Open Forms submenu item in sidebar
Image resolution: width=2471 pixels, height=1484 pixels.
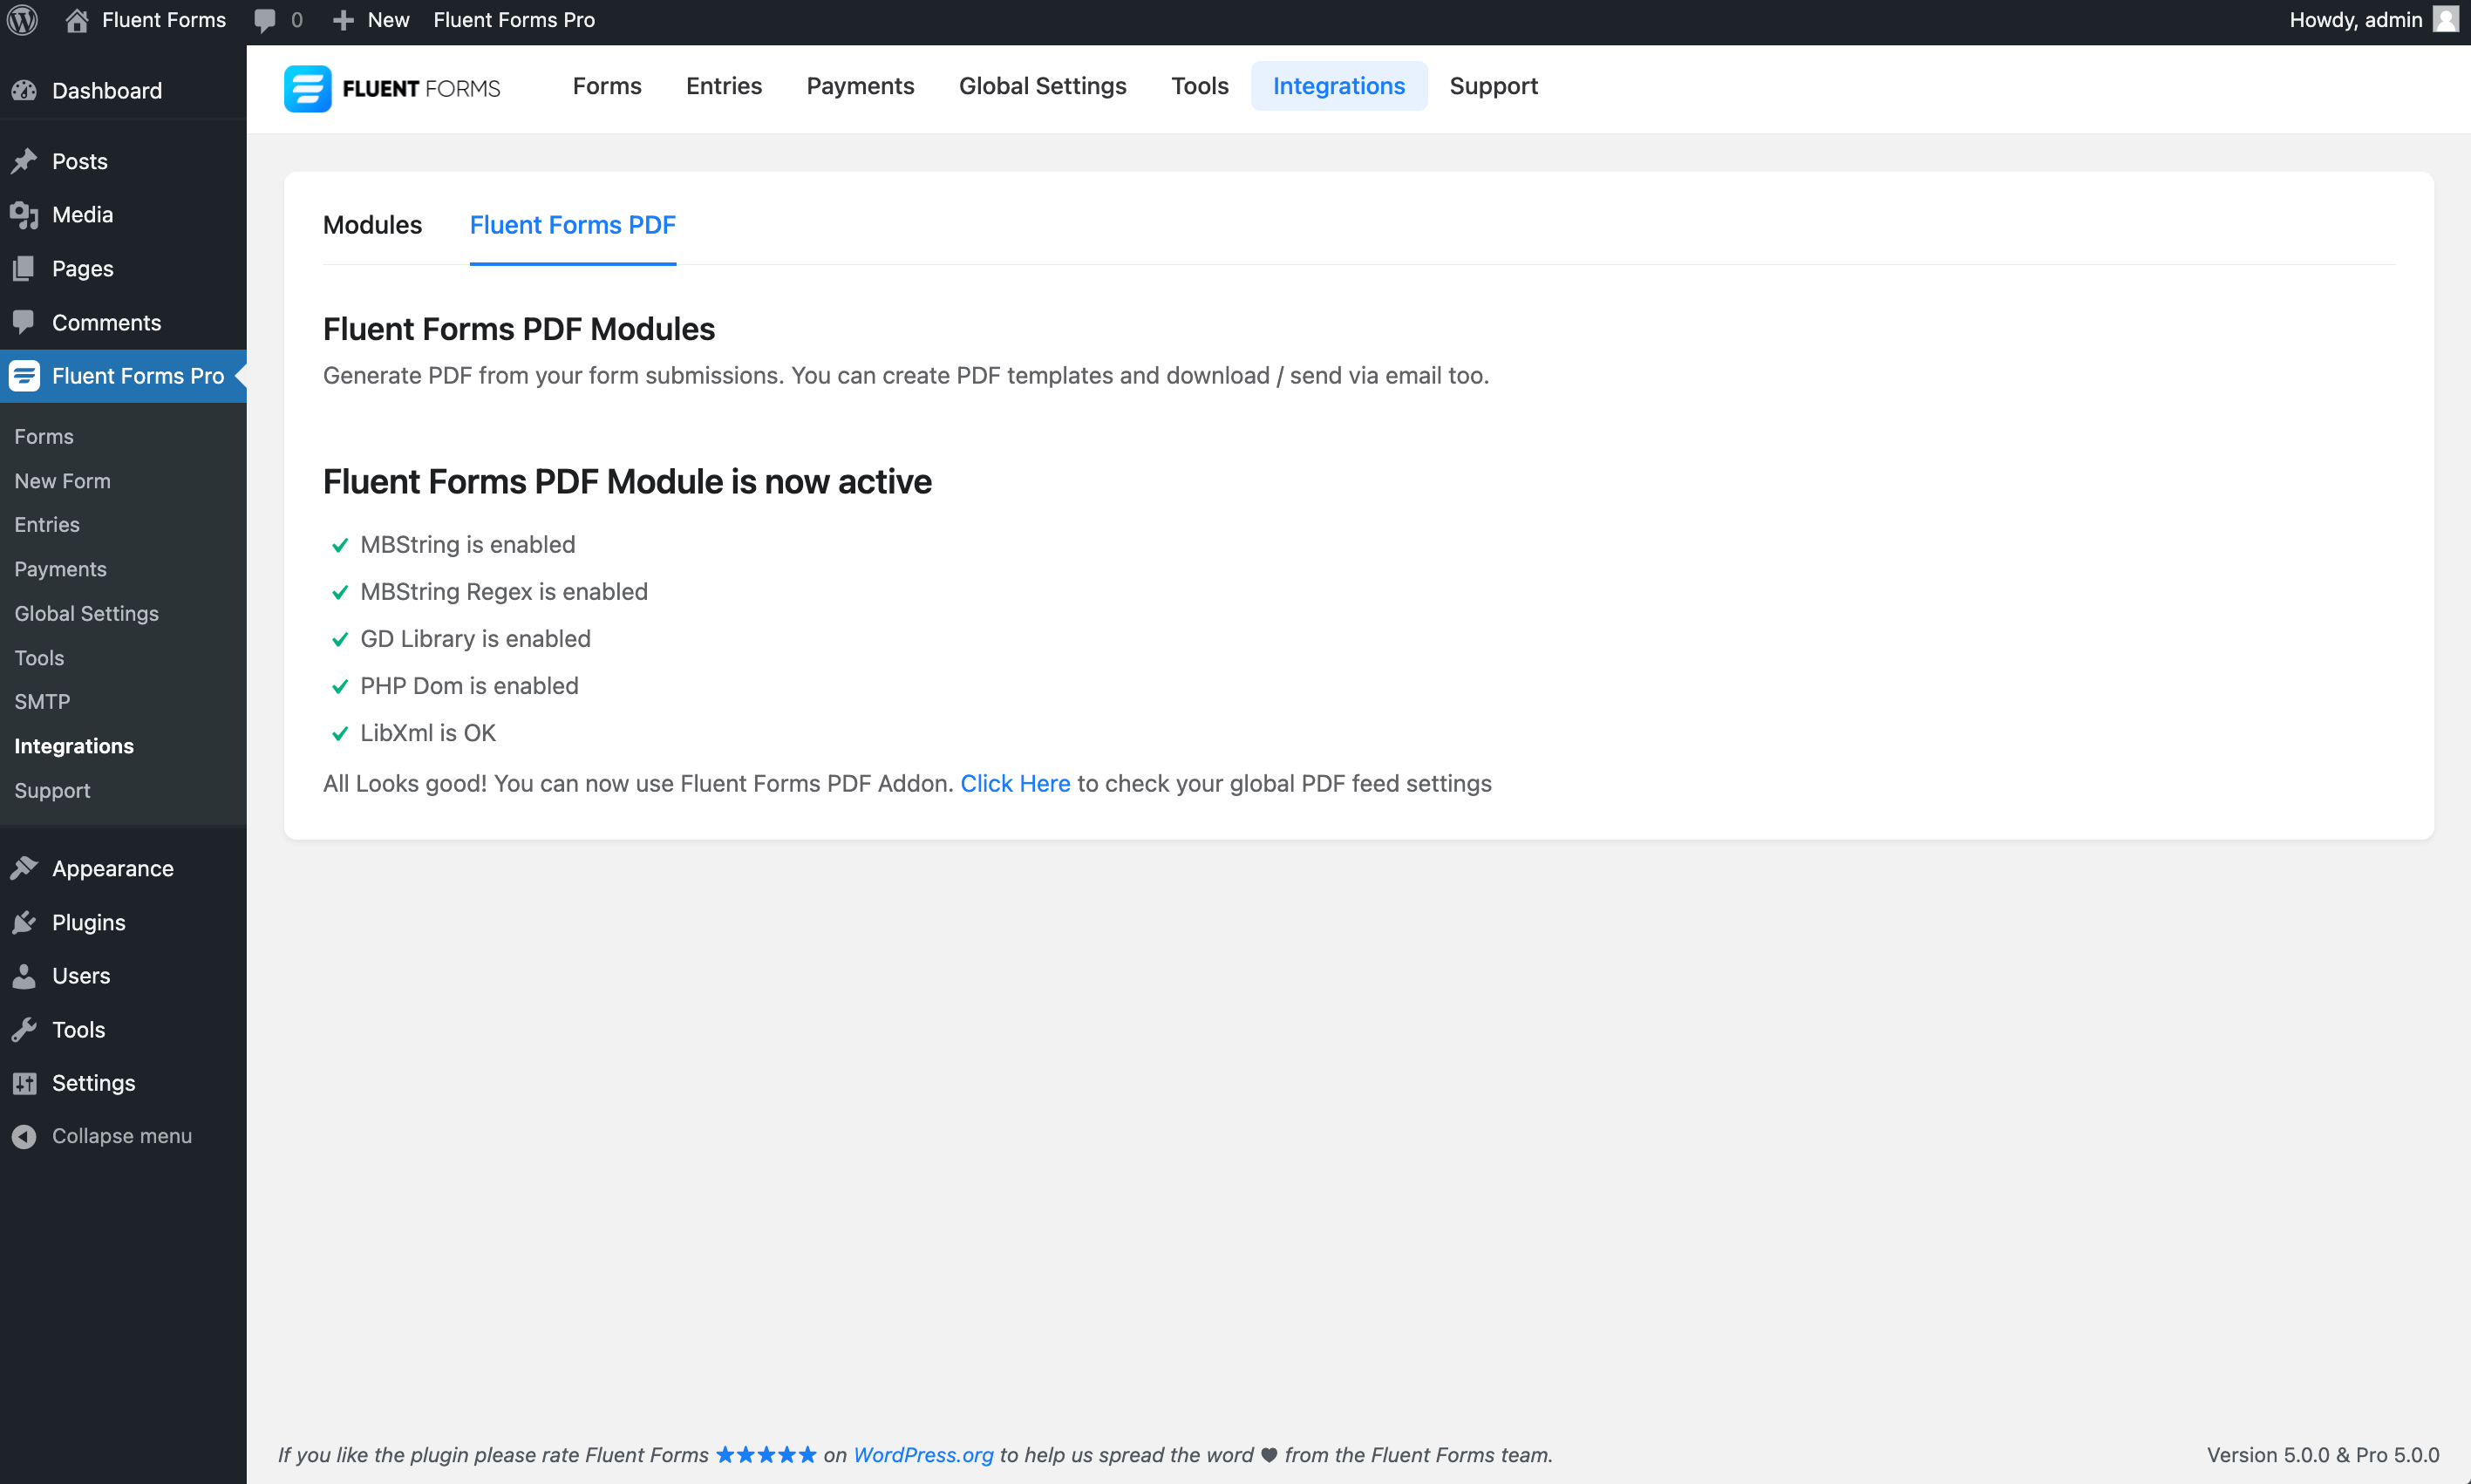pyautogui.click(x=44, y=437)
